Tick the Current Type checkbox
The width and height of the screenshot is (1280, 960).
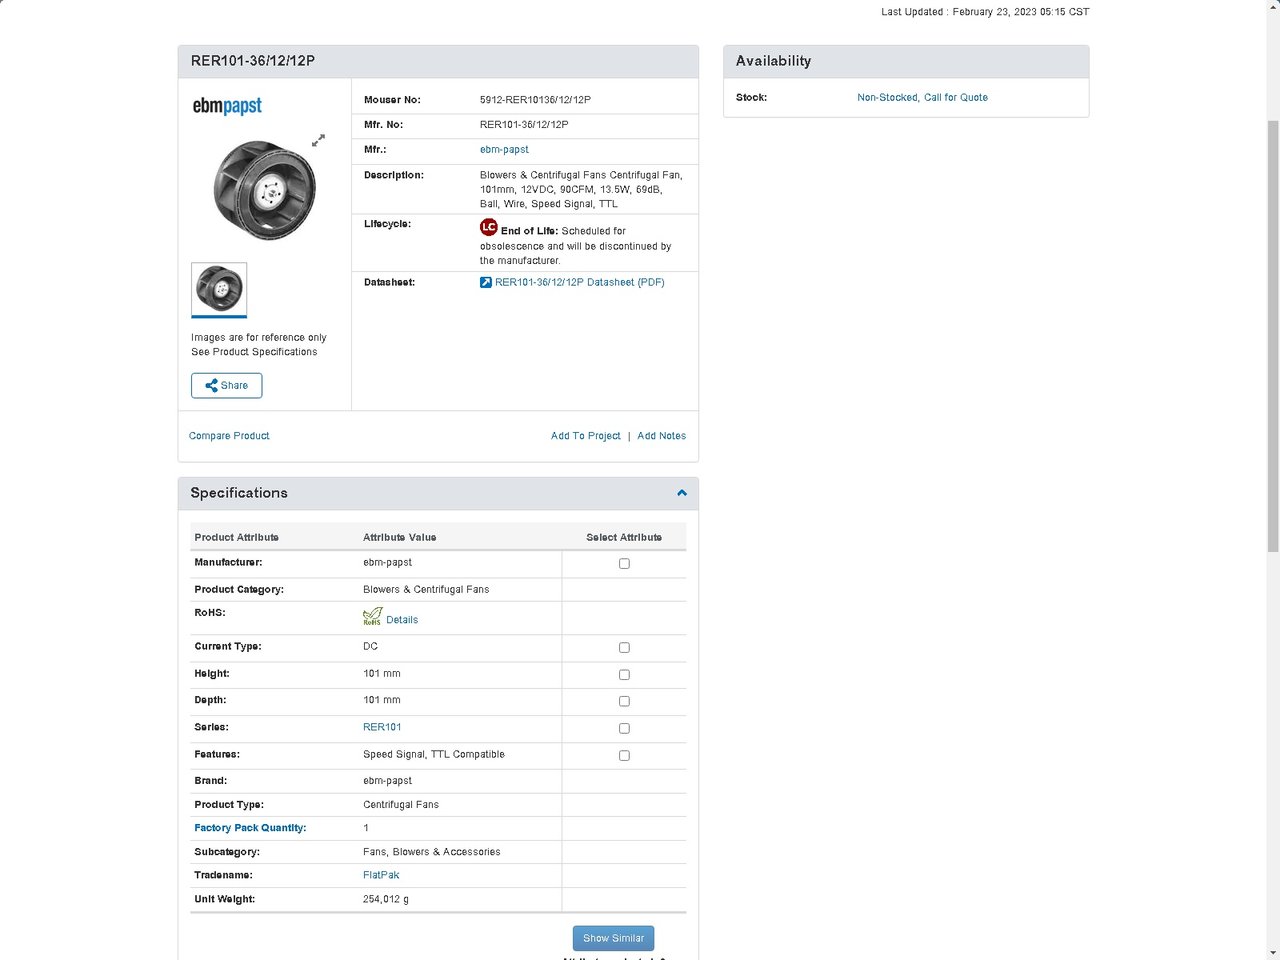624,648
